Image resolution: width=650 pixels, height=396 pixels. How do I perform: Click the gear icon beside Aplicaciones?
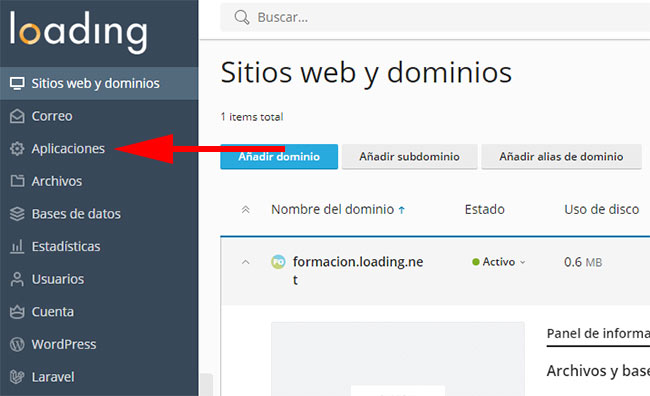[17, 148]
